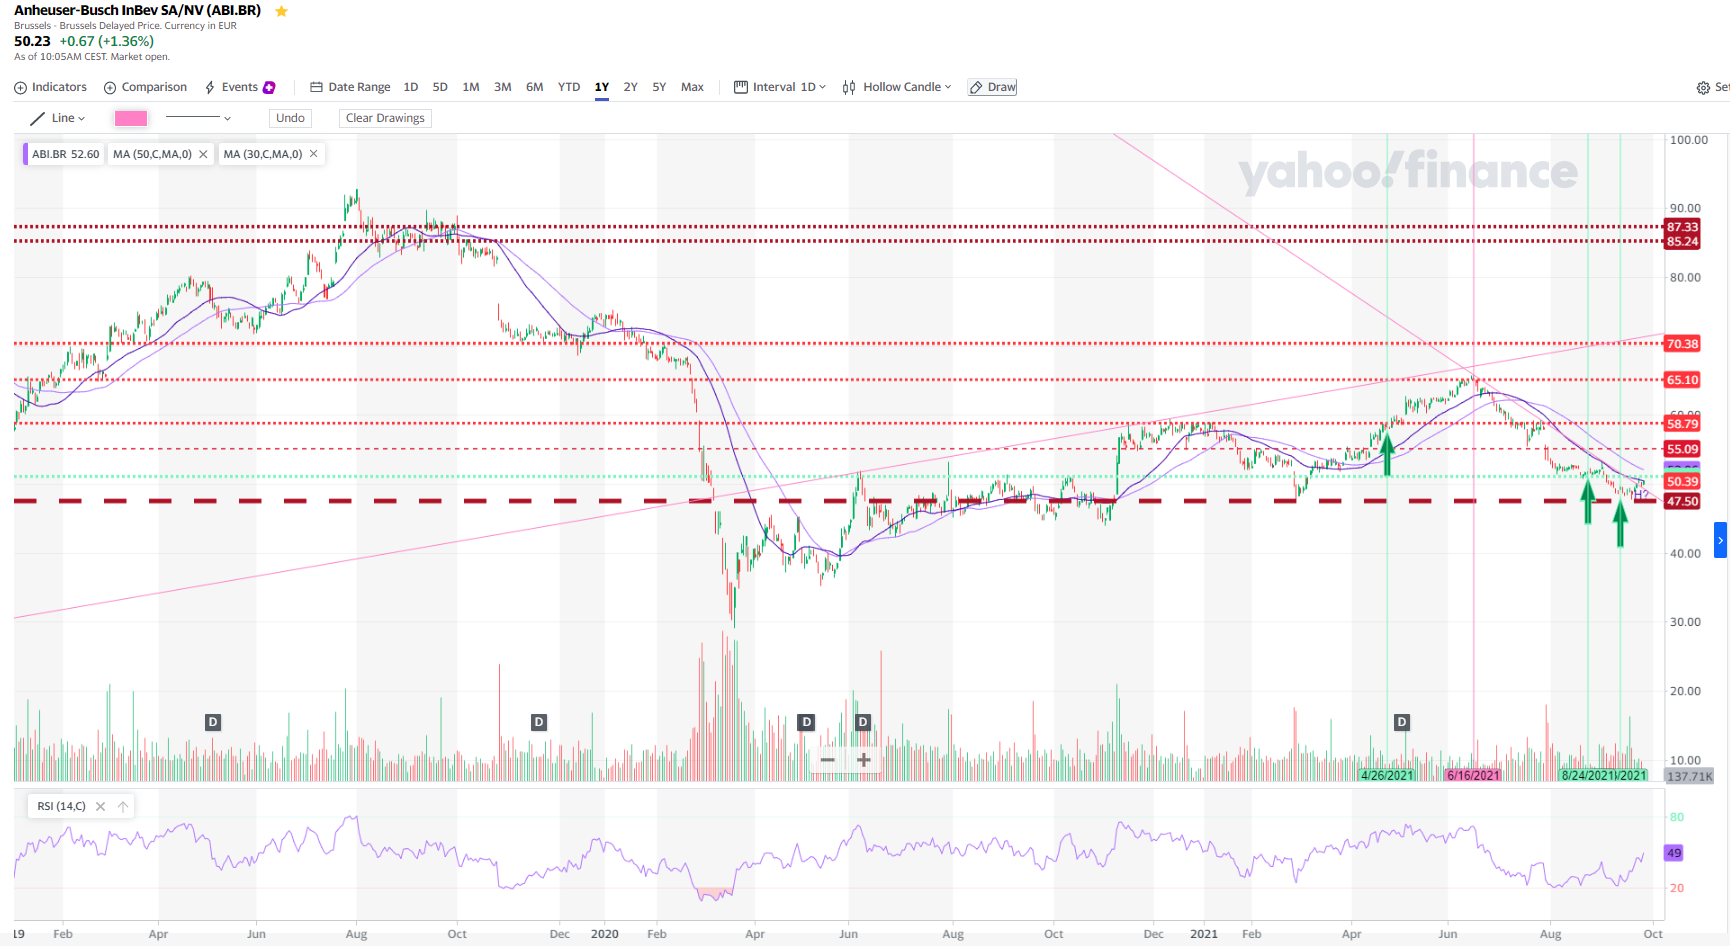Select the YTD date range
Screen dimensions: 1730x946
[x=569, y=87]
